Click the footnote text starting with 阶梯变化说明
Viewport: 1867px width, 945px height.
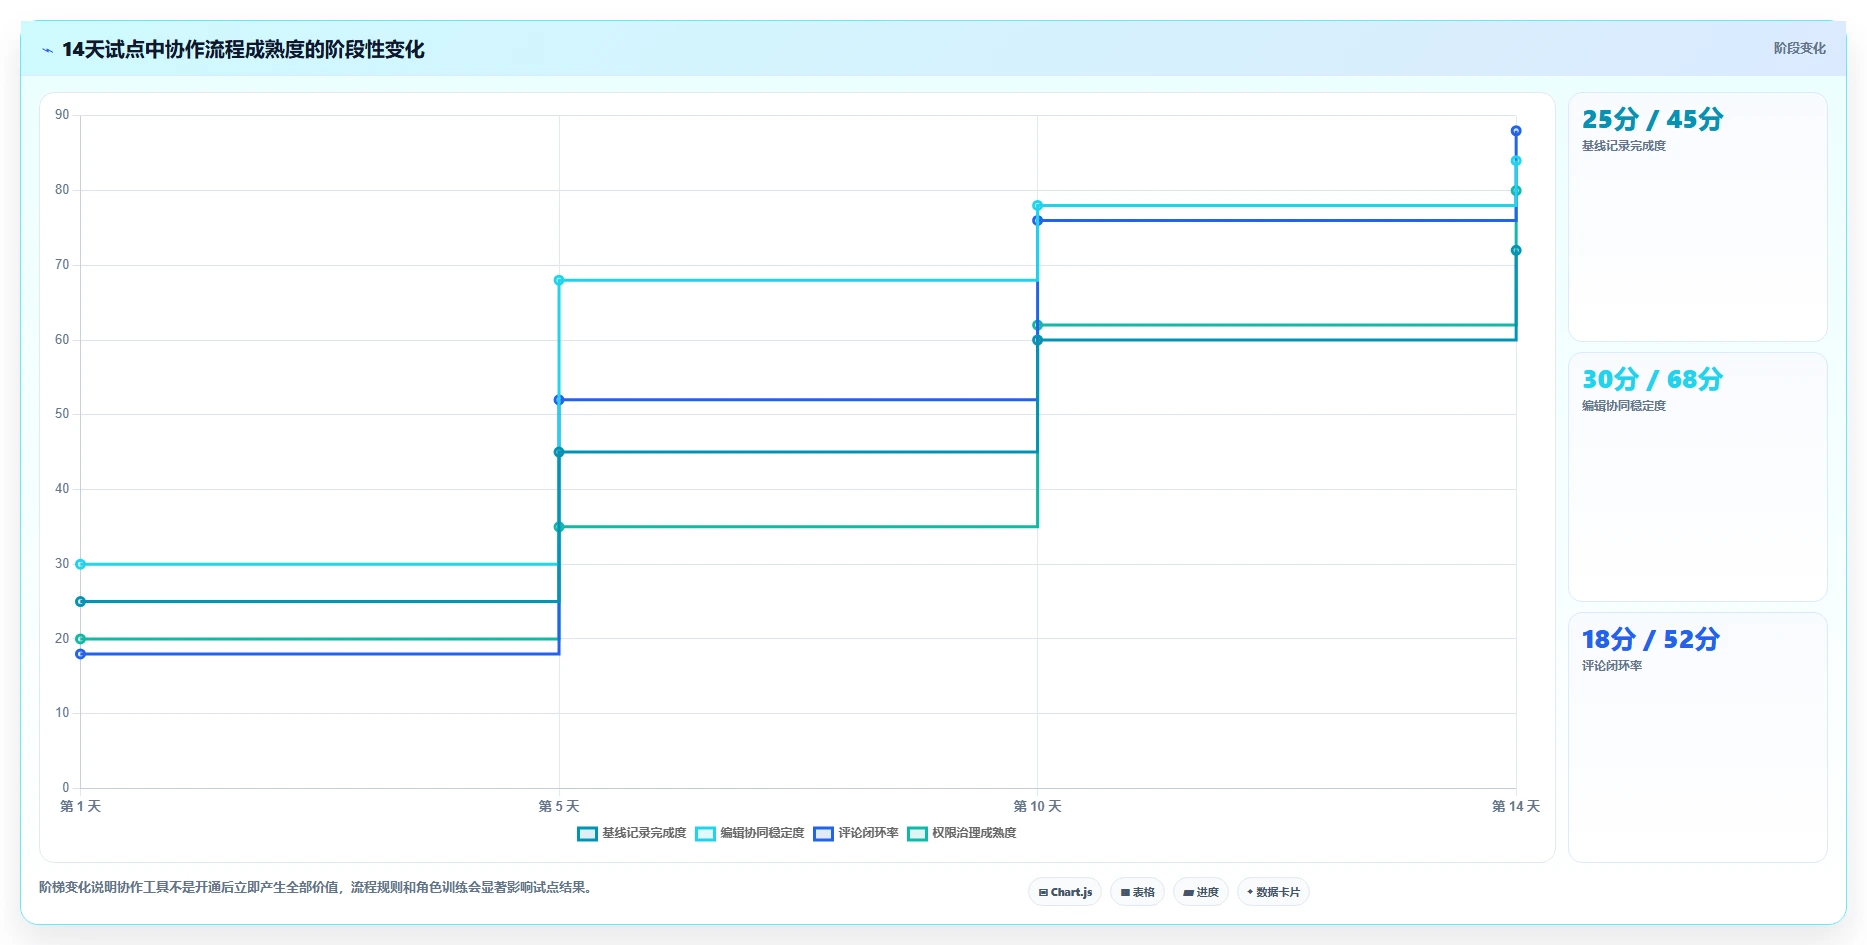click(318, 887)
